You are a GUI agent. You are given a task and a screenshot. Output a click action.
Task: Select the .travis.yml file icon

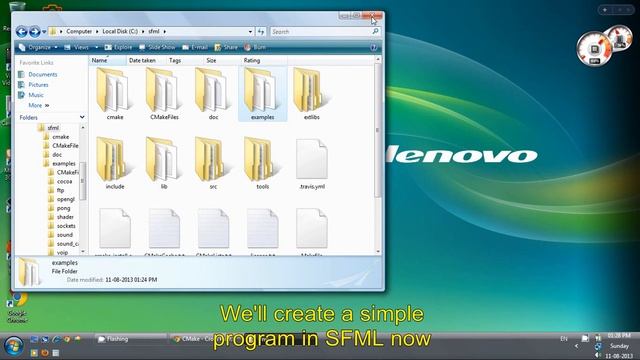tap(311, 159)
